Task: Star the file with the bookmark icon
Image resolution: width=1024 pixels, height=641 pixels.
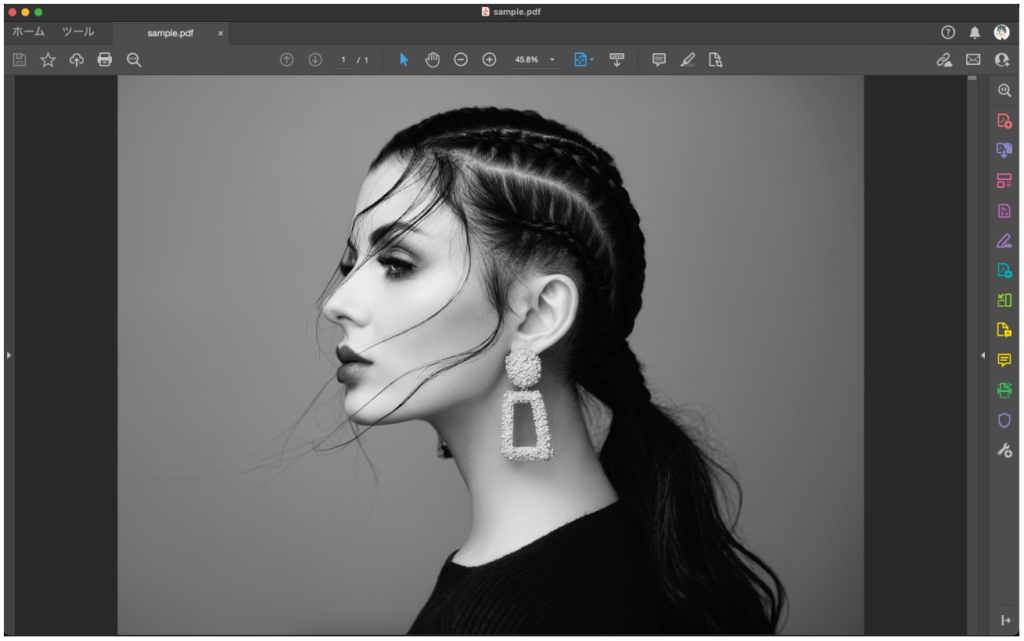Action: pos(48,60)
